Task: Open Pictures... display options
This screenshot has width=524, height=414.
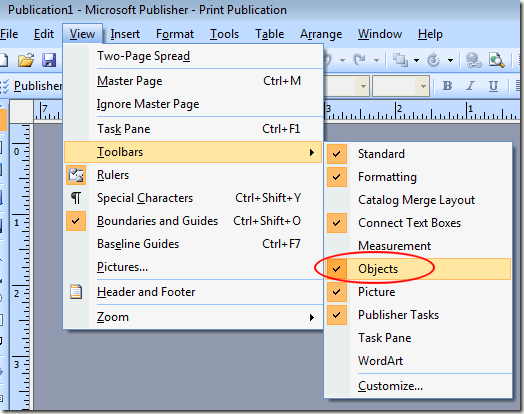Action: tap(193, 267)
